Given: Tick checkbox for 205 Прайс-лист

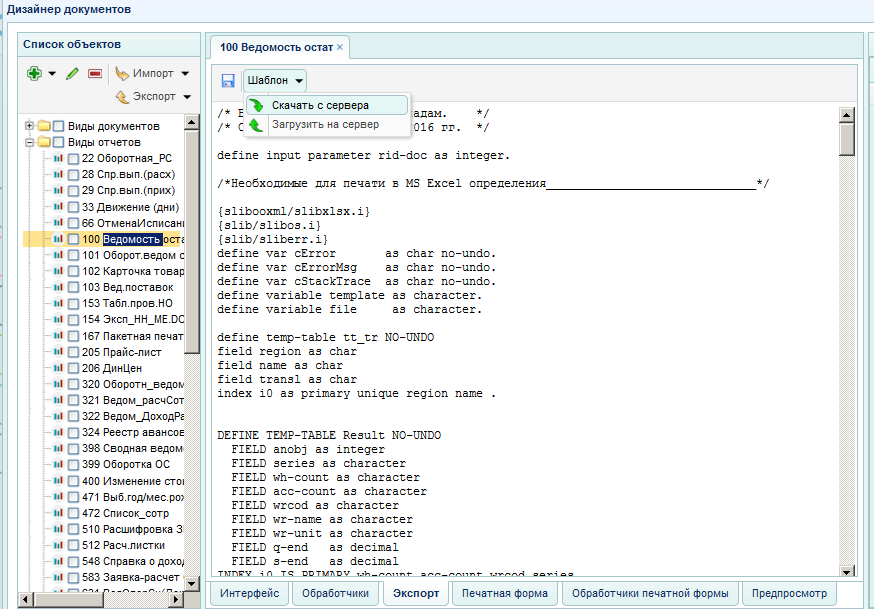Looking at the screenshot, I should coord(73,352).
